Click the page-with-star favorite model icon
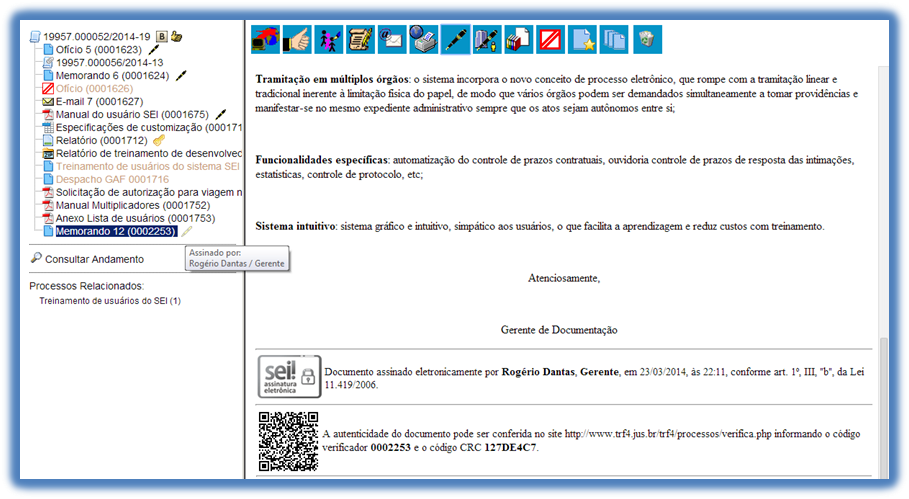 [583, 39]
